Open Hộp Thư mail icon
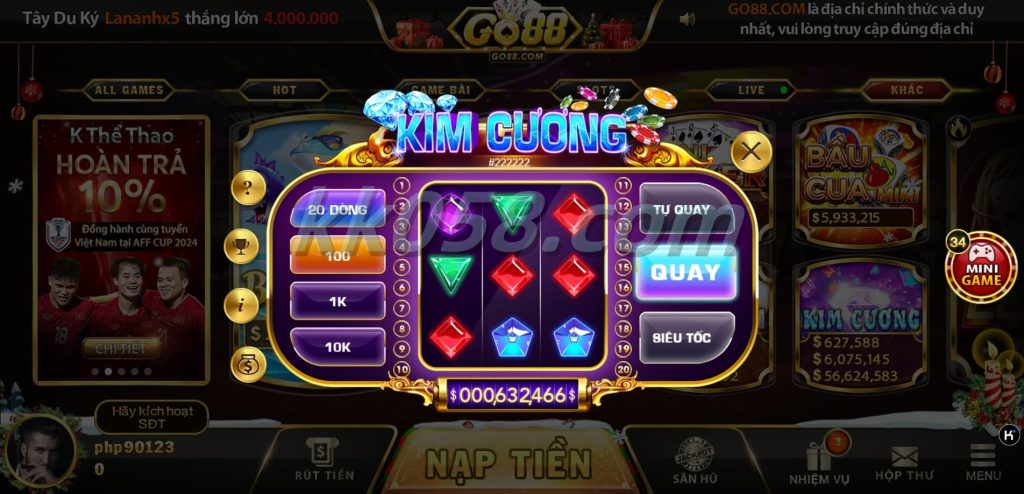This screenshot has width=1024, height=494. click(904, 464)
